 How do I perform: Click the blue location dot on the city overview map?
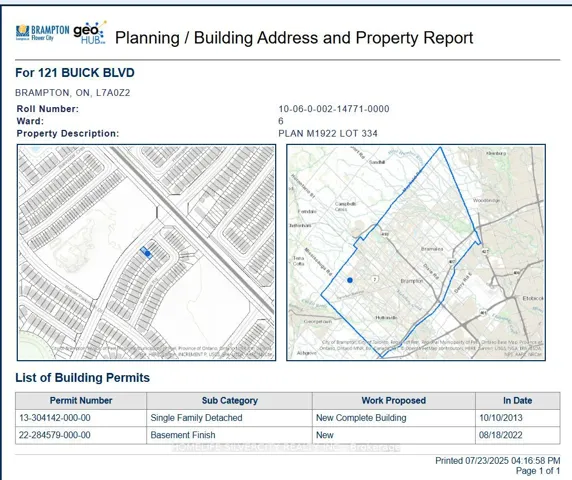(x=350, y=280)
